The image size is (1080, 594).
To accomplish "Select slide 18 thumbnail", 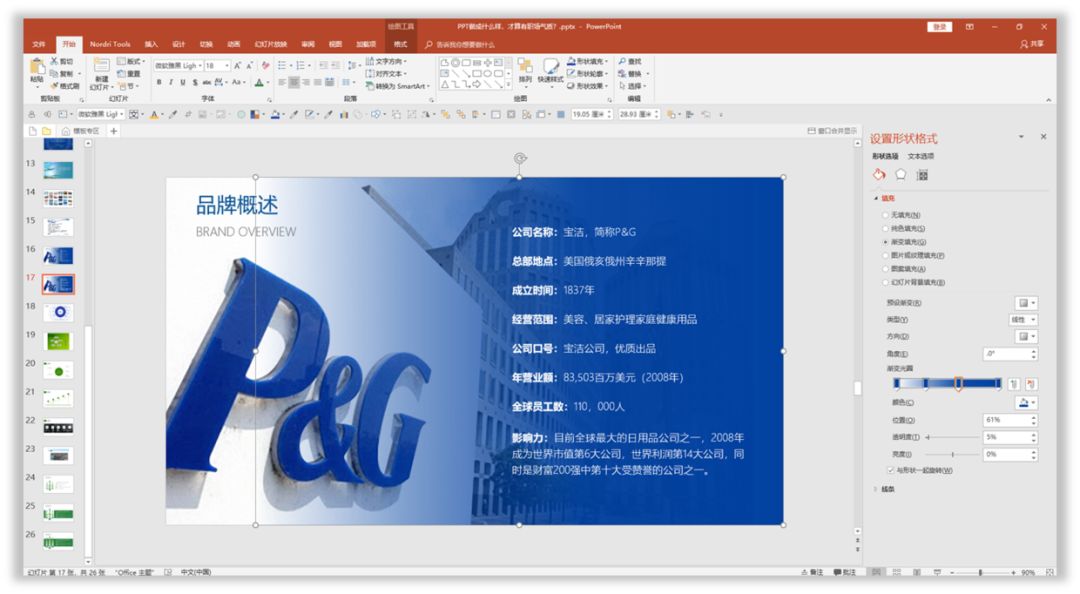I will click(59, 313).
